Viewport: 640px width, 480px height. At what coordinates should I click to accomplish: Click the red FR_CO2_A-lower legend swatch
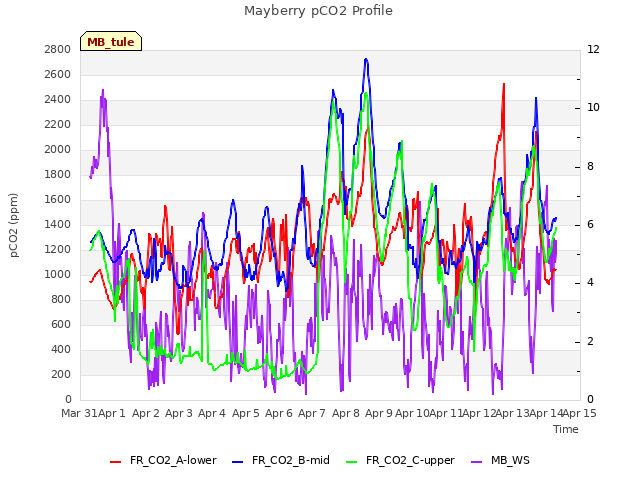(116, 462)
